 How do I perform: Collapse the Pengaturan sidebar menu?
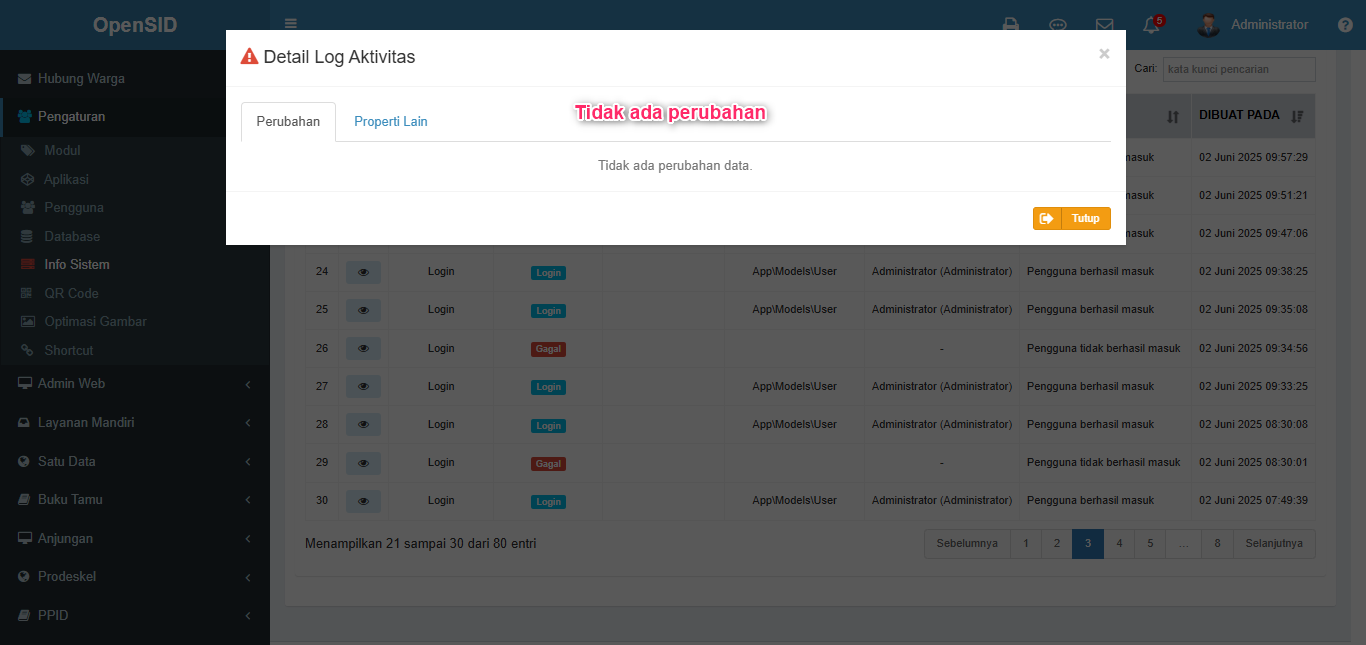click(135, 116)
